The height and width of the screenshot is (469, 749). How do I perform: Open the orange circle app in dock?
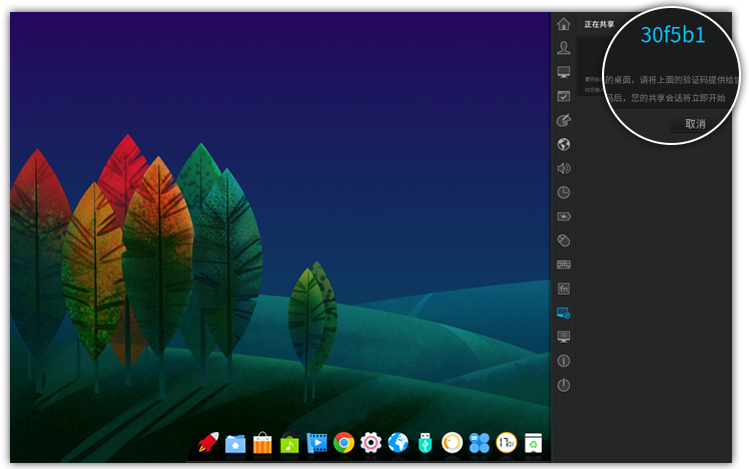[x=452, y=443]
